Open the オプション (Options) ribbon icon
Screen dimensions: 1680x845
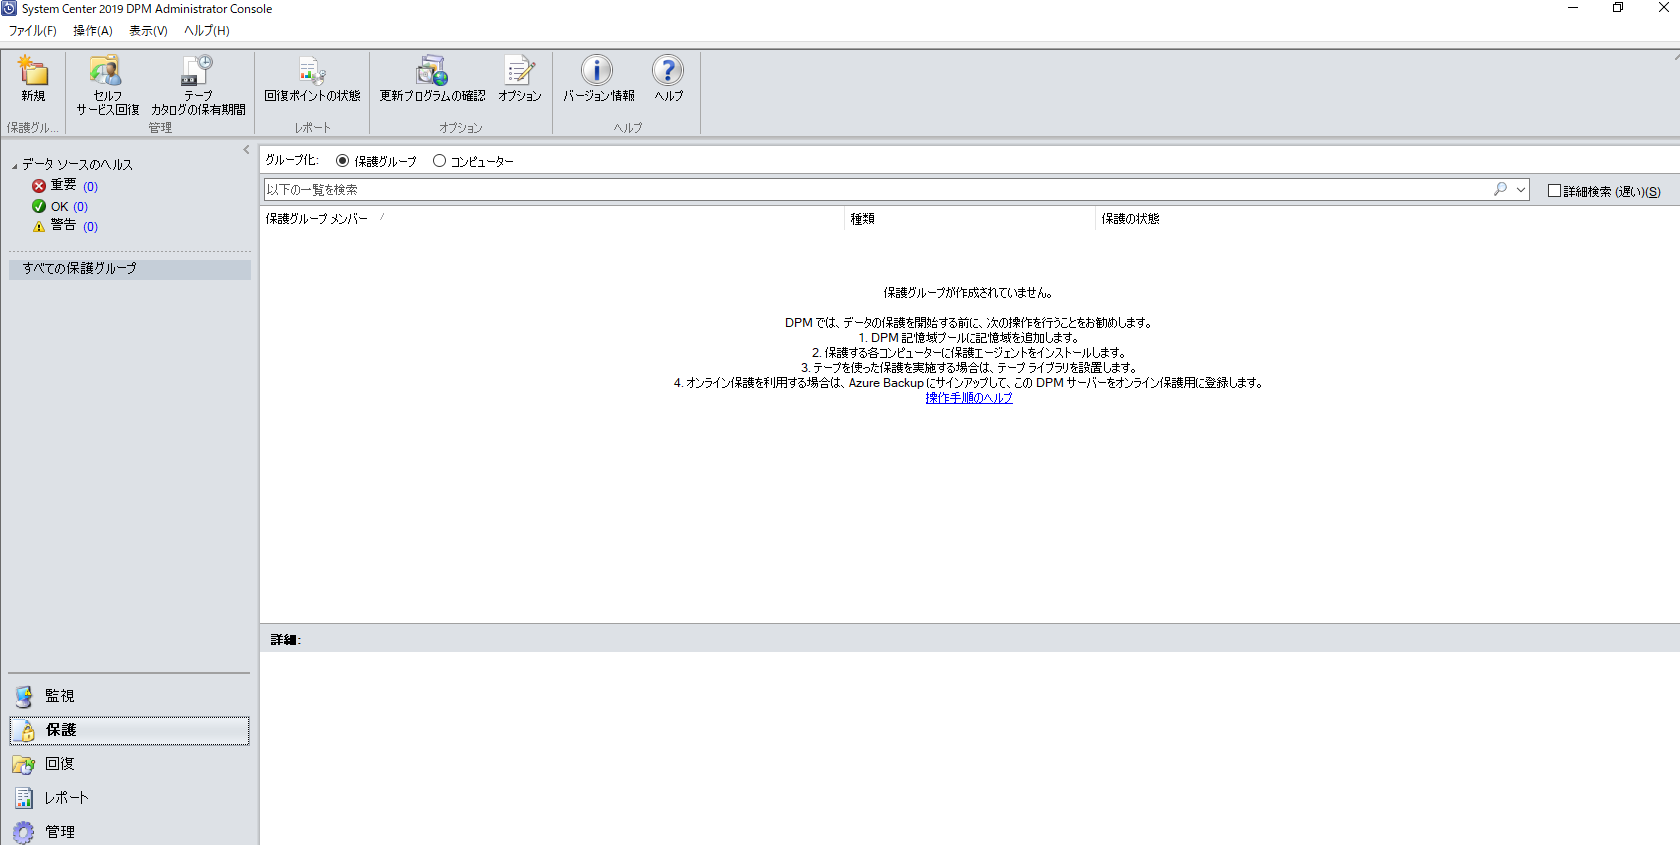coord(520,79)
